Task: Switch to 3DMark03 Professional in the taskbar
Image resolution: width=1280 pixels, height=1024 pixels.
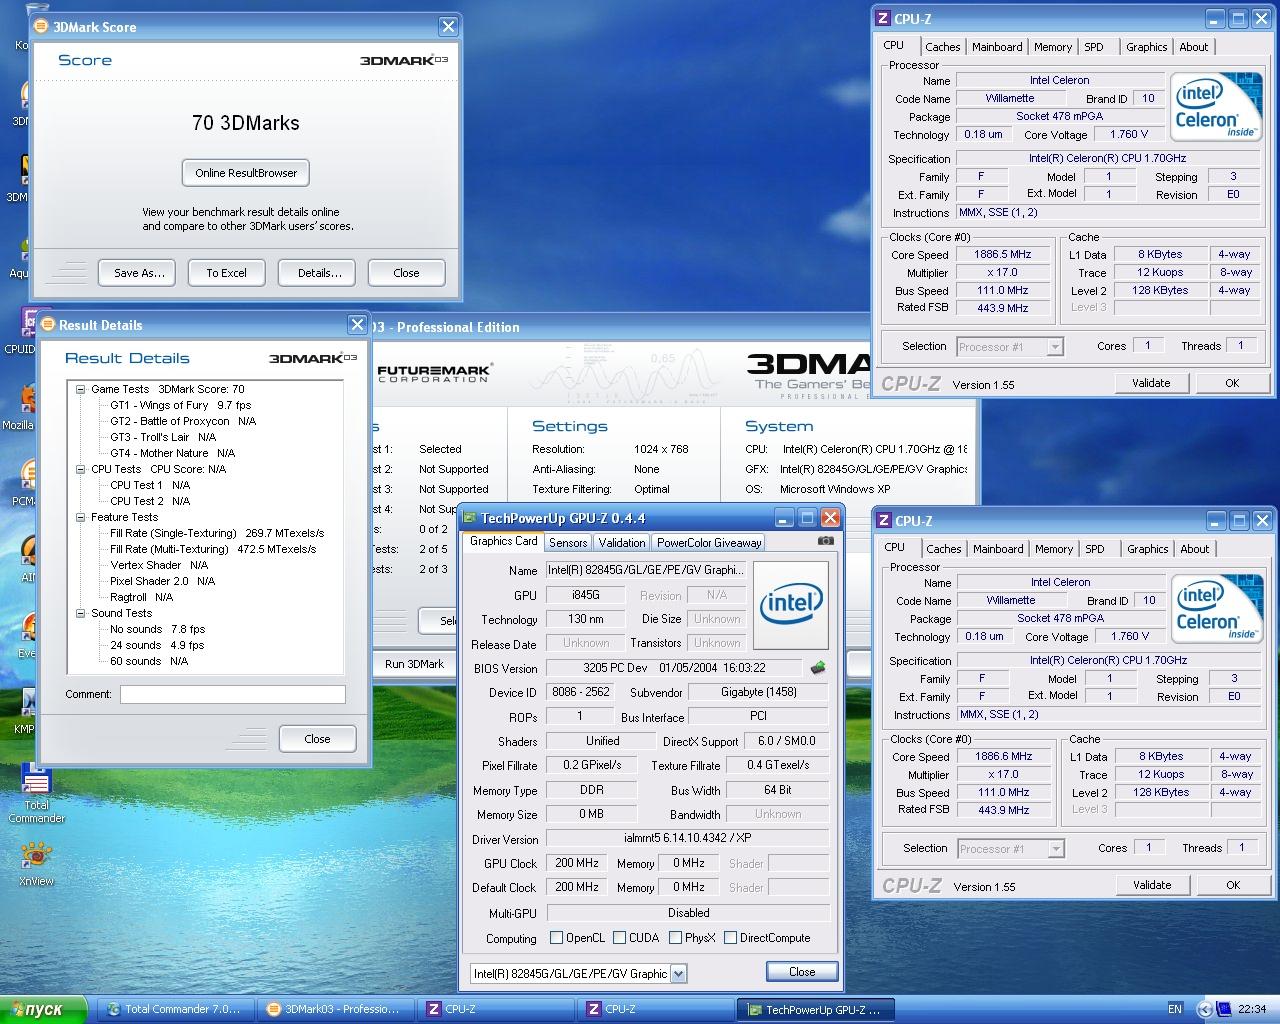Action: [x=336, y=1009]
